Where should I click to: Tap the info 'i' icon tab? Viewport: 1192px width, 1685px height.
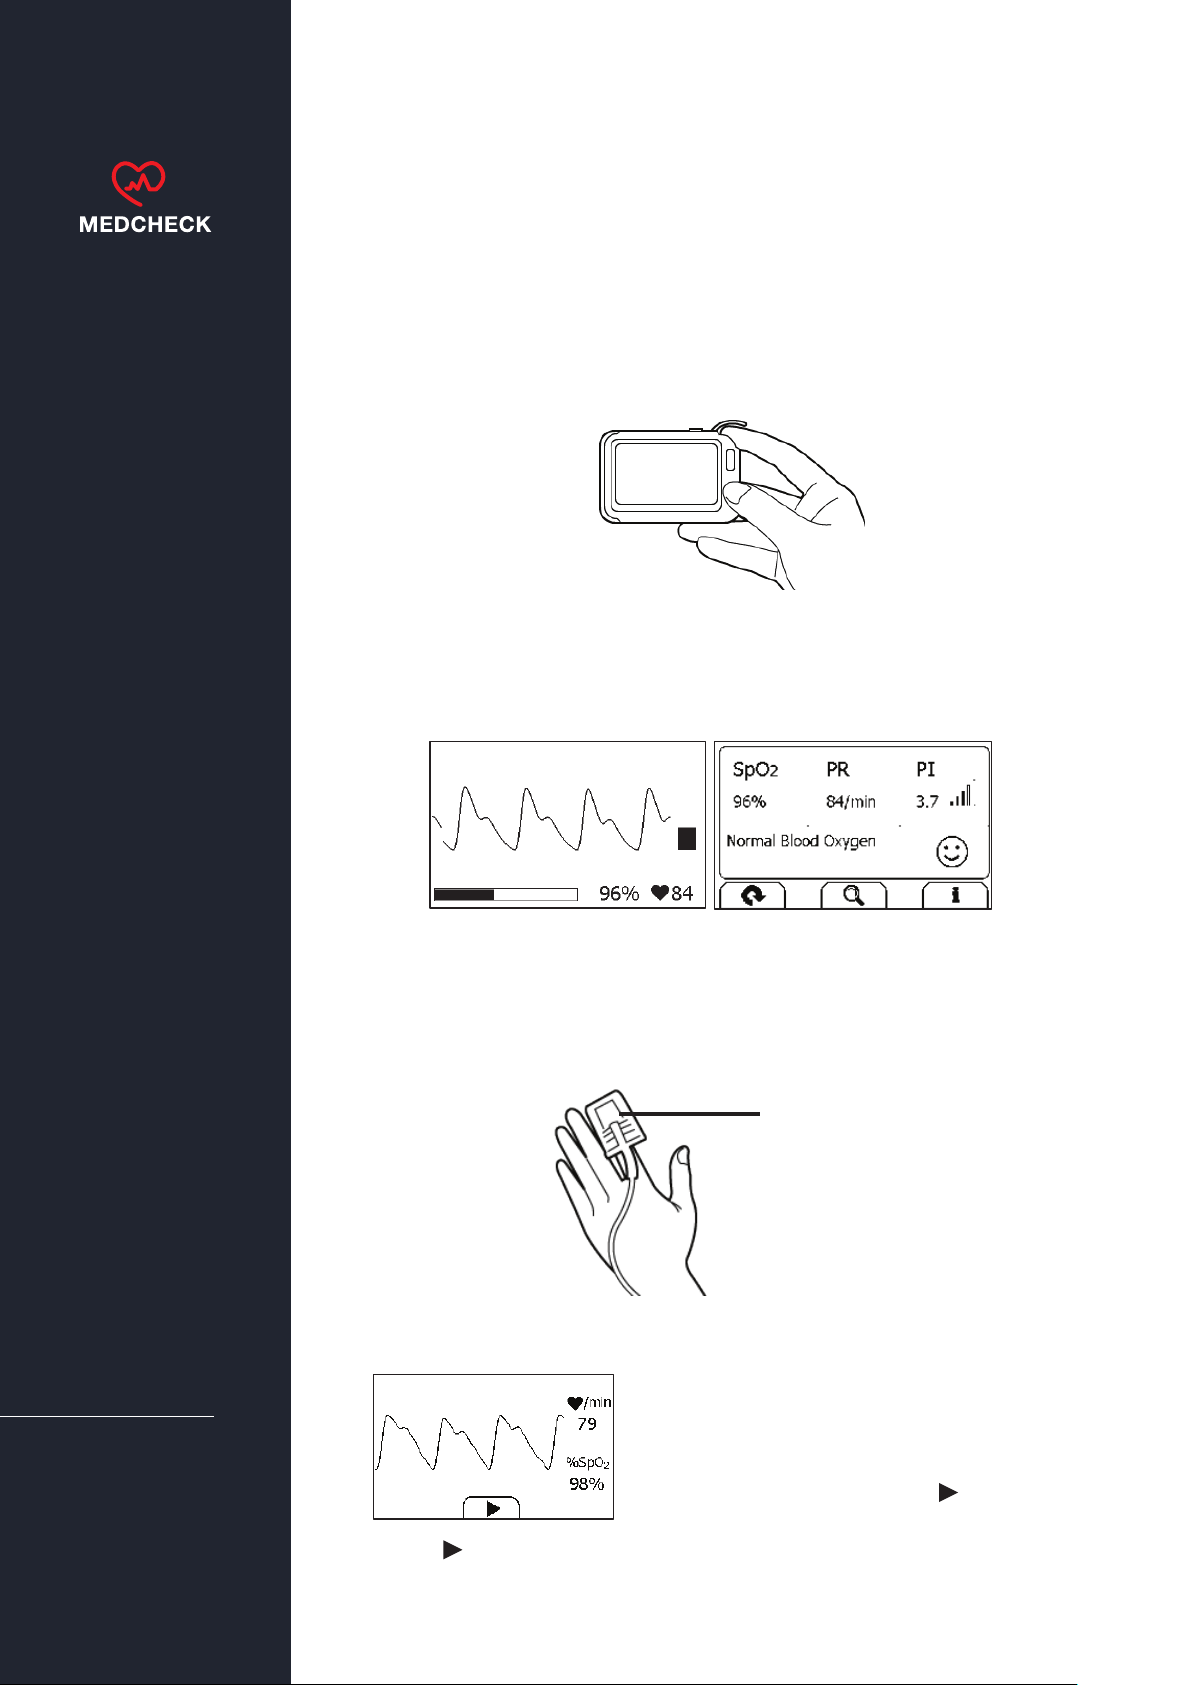pos(955,896)
